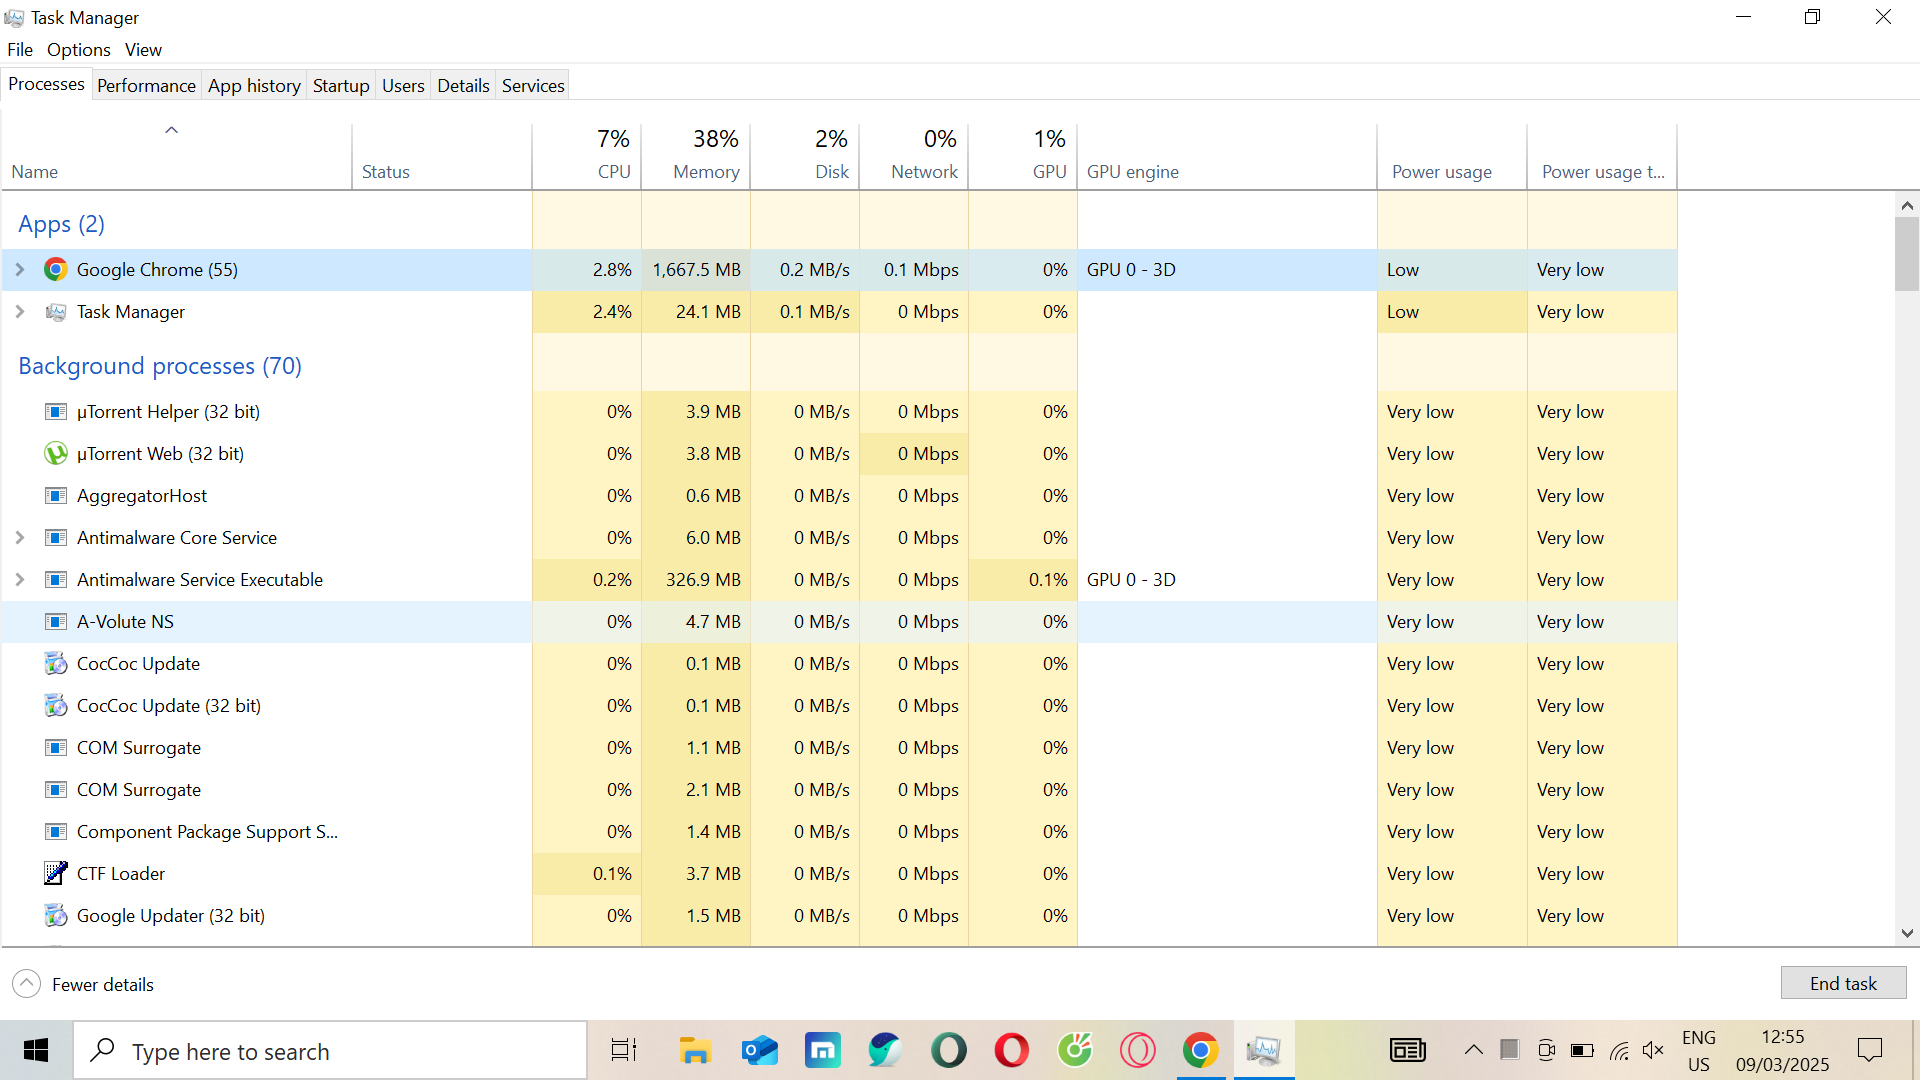The width and height of the screenshot is (1920, 1080).
Task: Open Outlook from the taskbar
Action: (x=759, y=1051)
